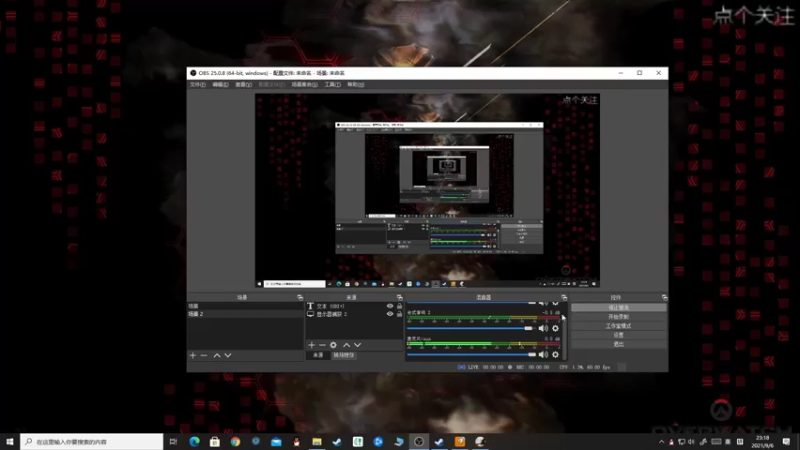Mute the 麦克风/Aux speaker icon

(x=543, y=355)
